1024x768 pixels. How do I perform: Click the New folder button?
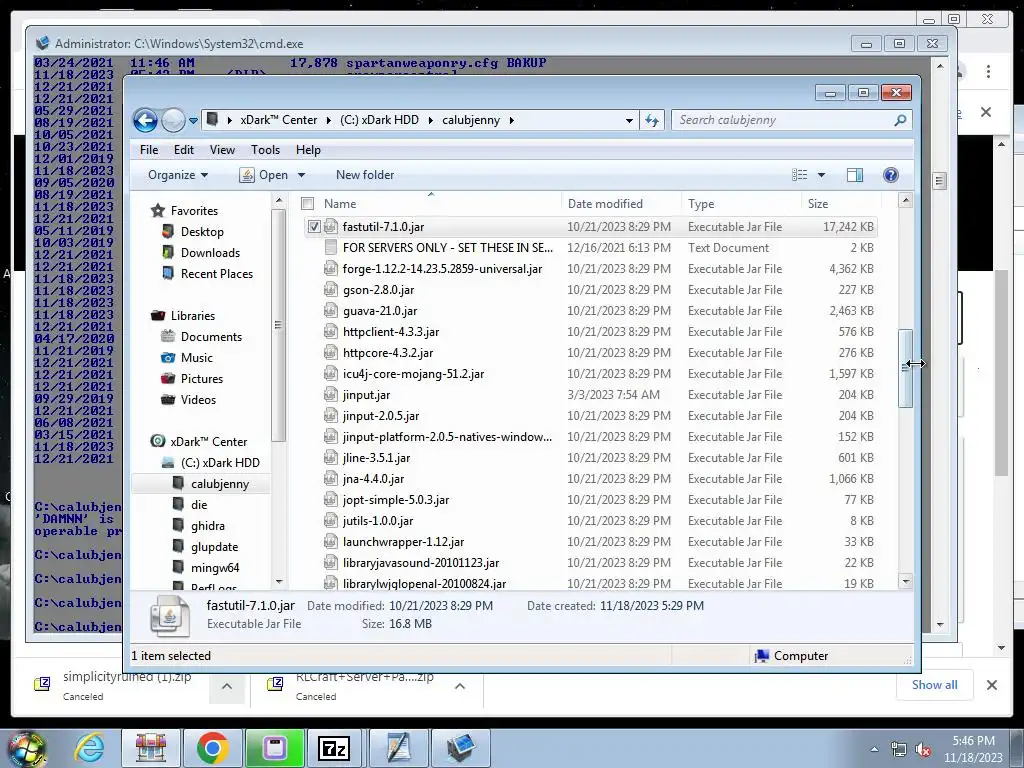coord(365,175)
